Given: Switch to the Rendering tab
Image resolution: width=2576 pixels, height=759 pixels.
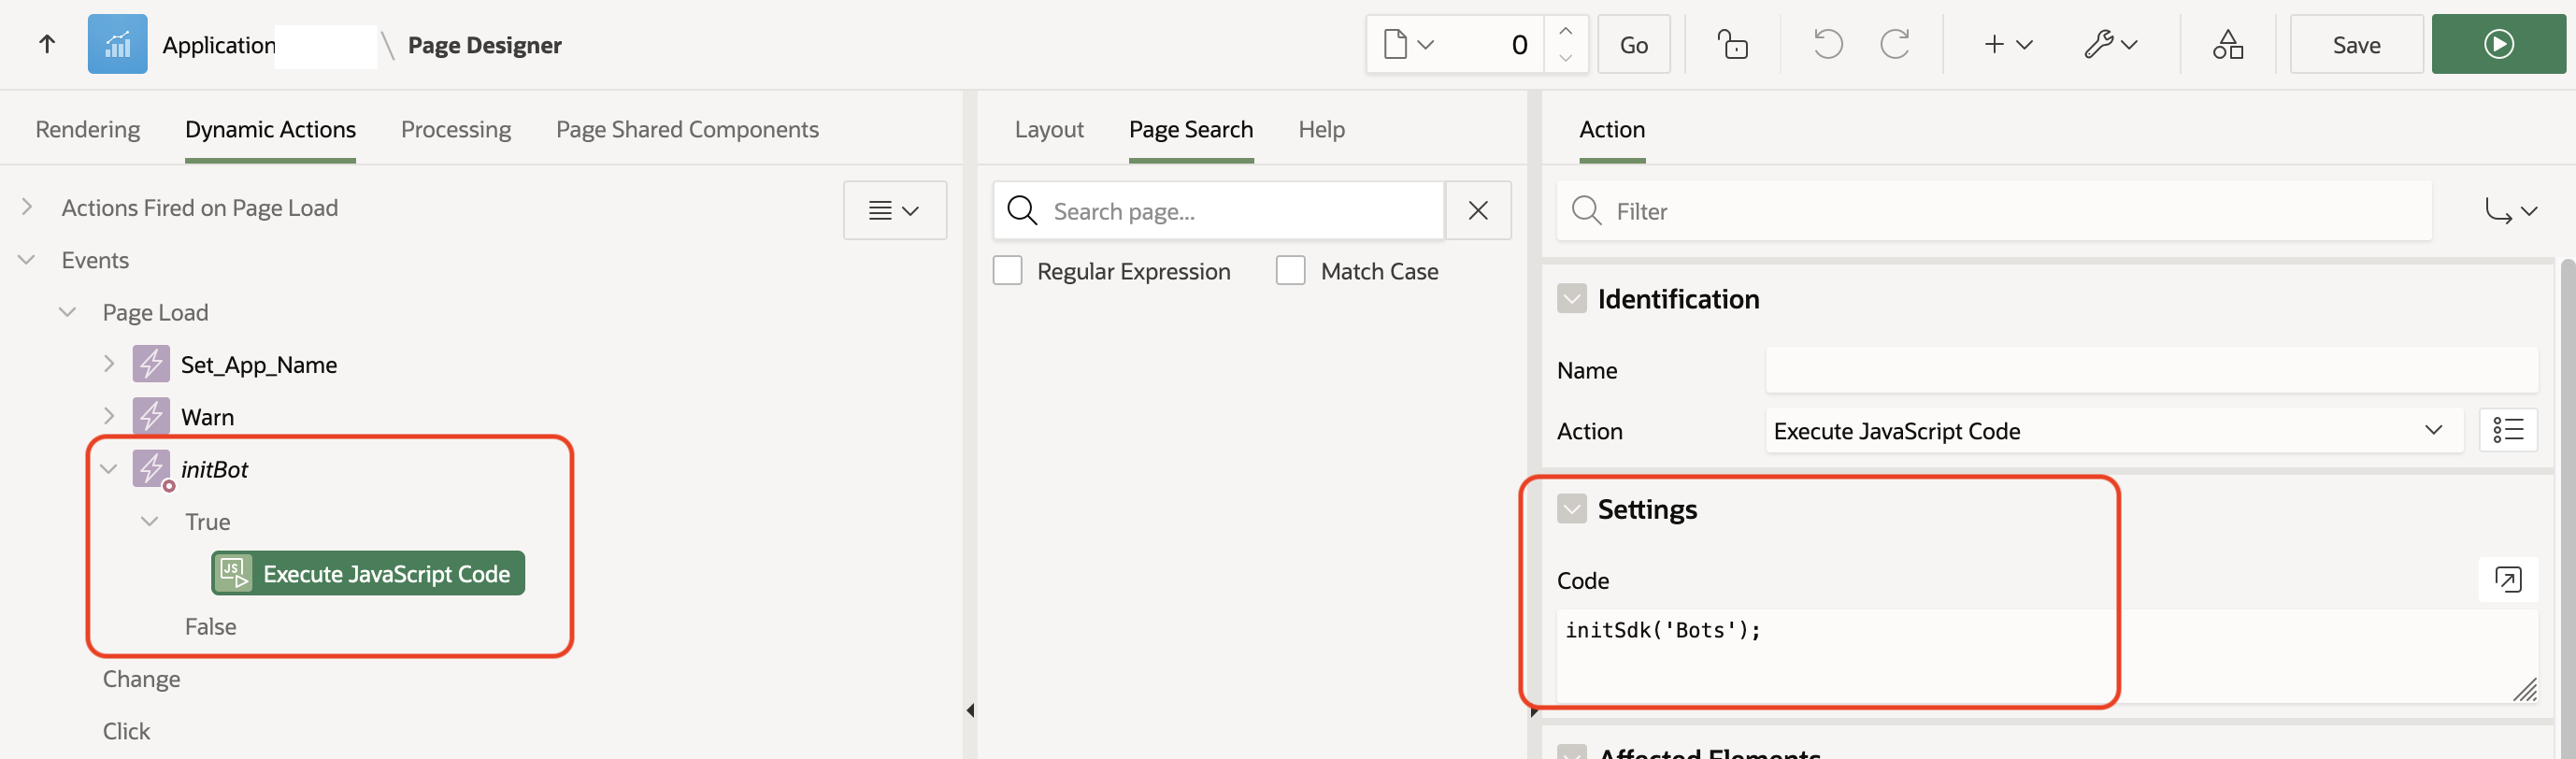Looking at the screenshot, I should pyautogui.click(x=88, y=129).
